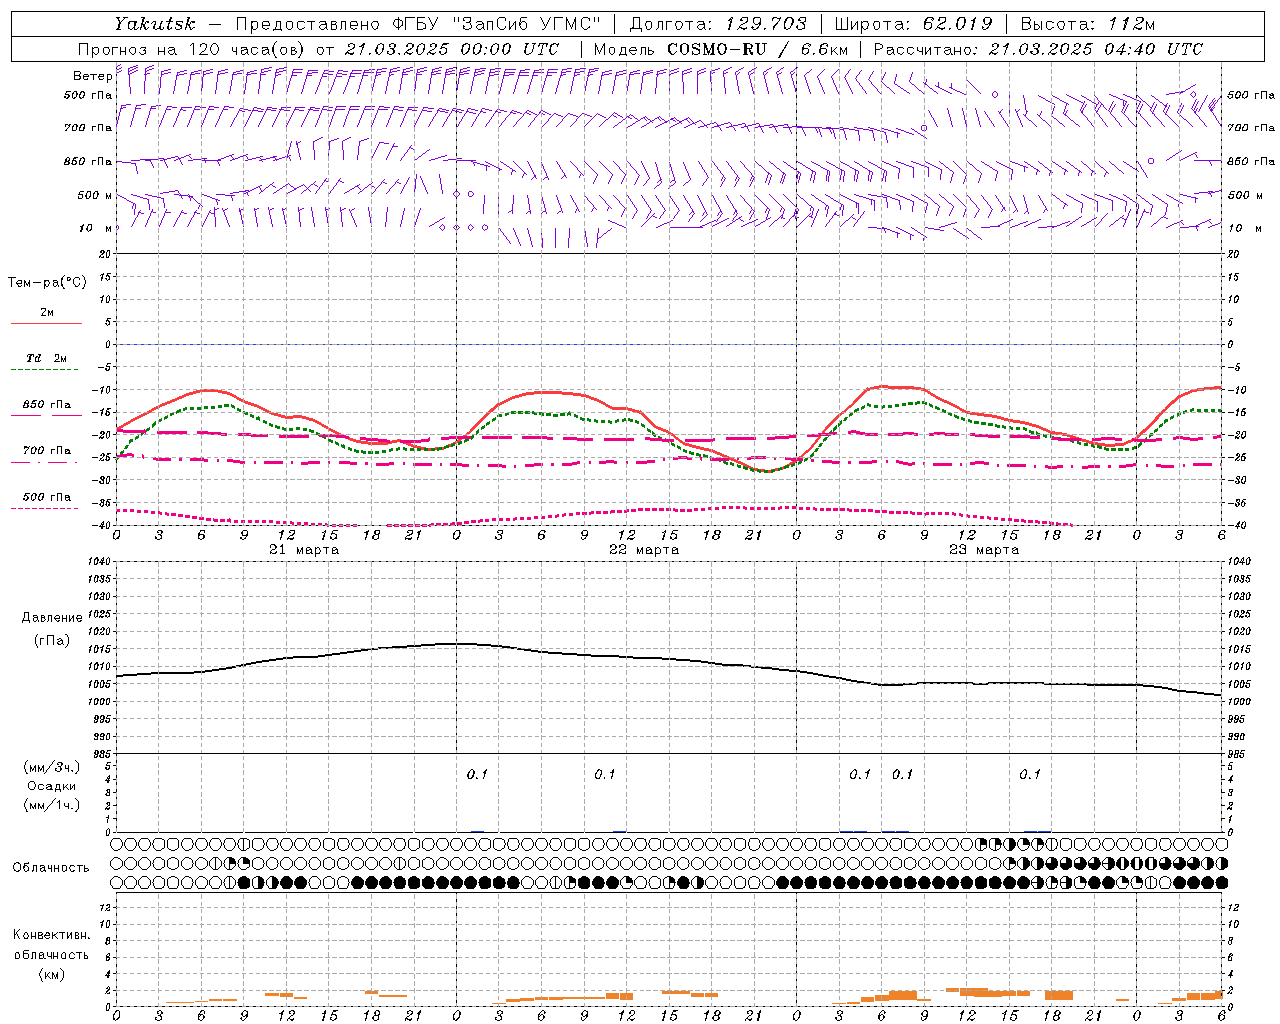1280x1024 pixels.
Task: Click the "21 марта" date label
Action: click(304, 550)
